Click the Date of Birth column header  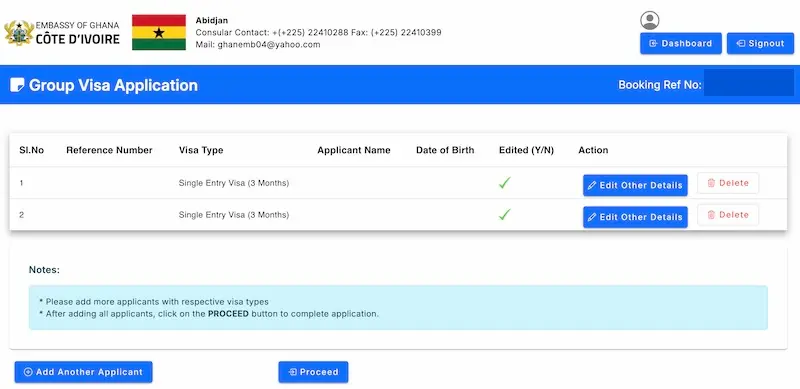pyautogui.click(x=445, y=150)
